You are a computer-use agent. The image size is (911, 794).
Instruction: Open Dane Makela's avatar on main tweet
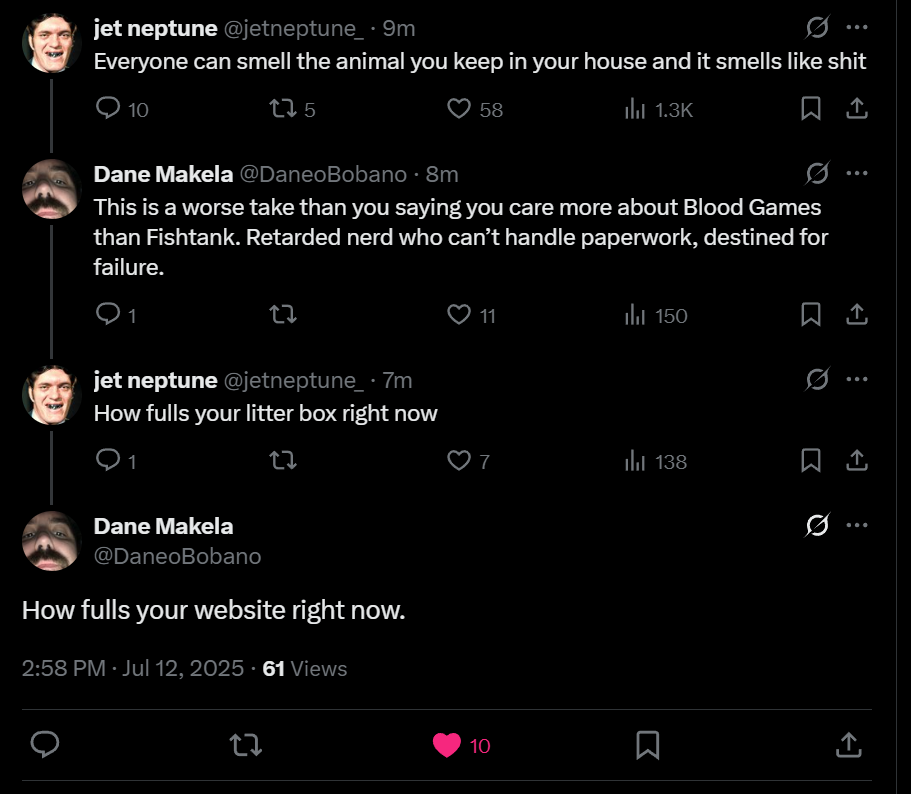click(51, 540)
